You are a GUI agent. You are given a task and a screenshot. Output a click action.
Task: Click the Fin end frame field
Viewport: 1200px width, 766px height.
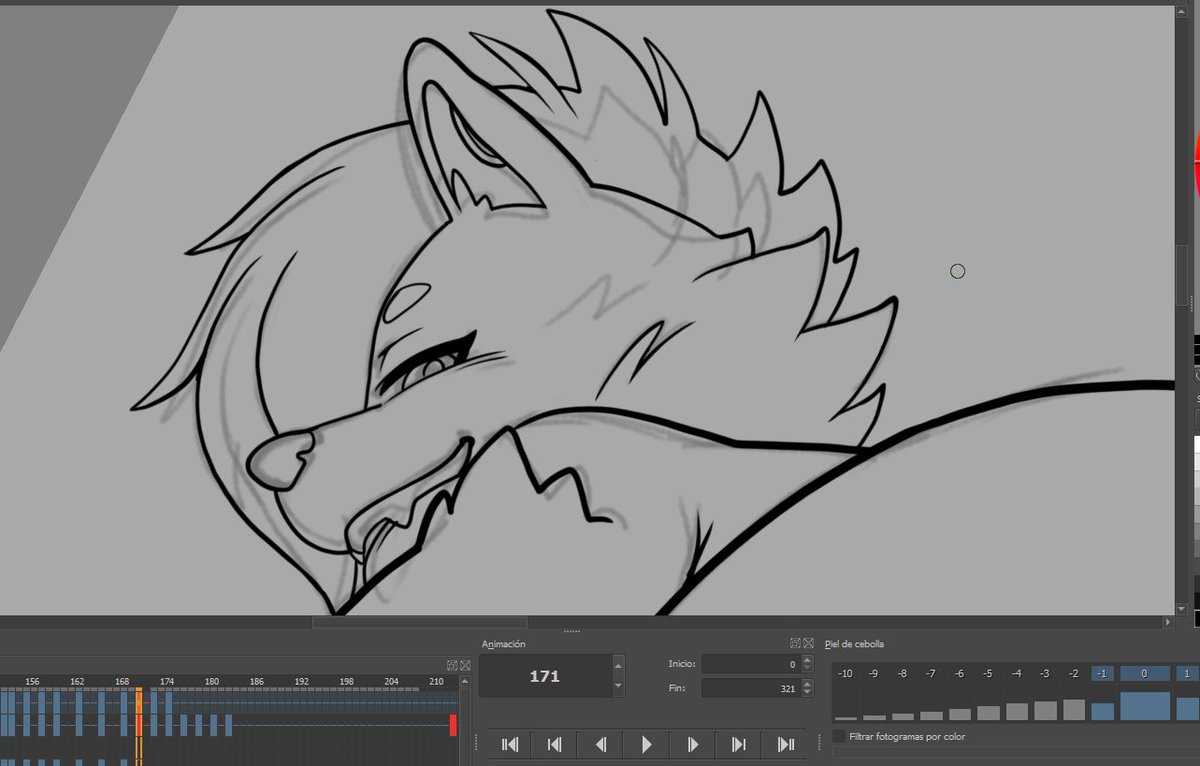pos(750,688)
